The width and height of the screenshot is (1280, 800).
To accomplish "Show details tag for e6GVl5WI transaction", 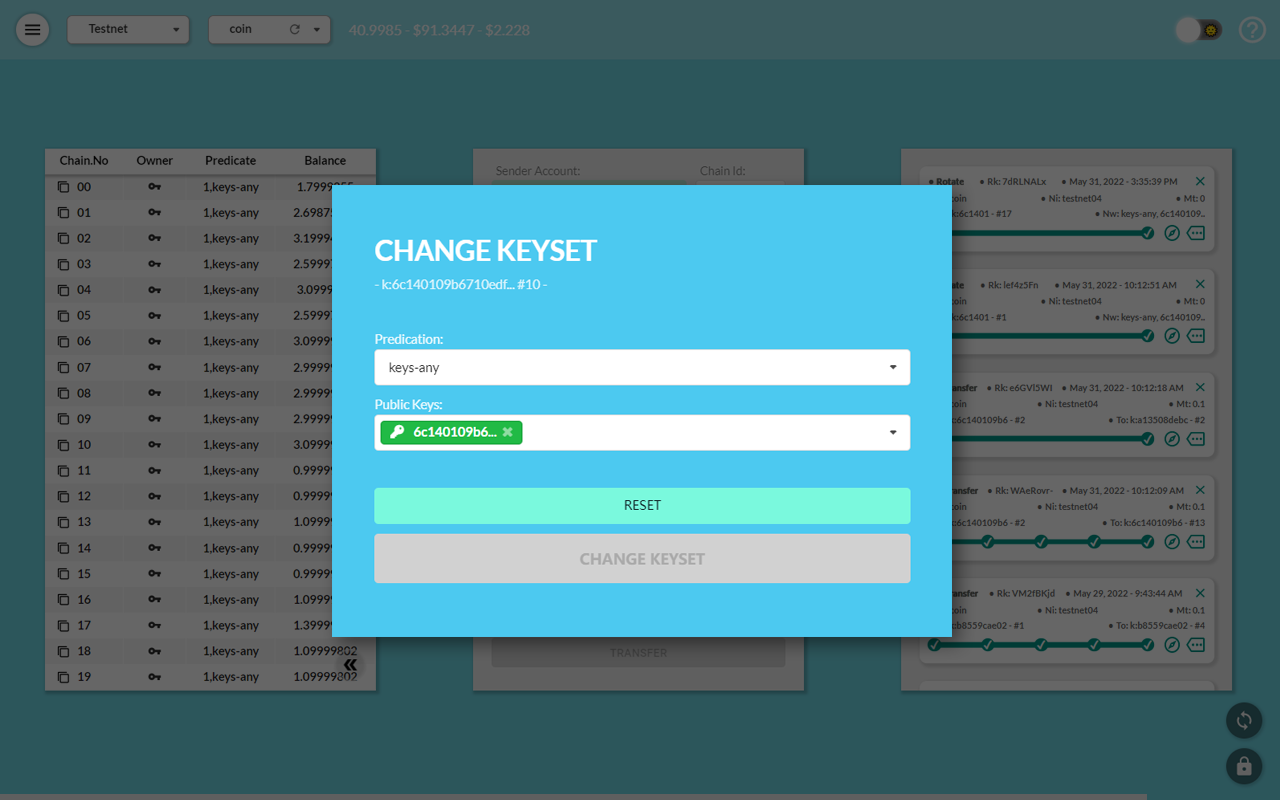I will click(x=1196, y=439).
